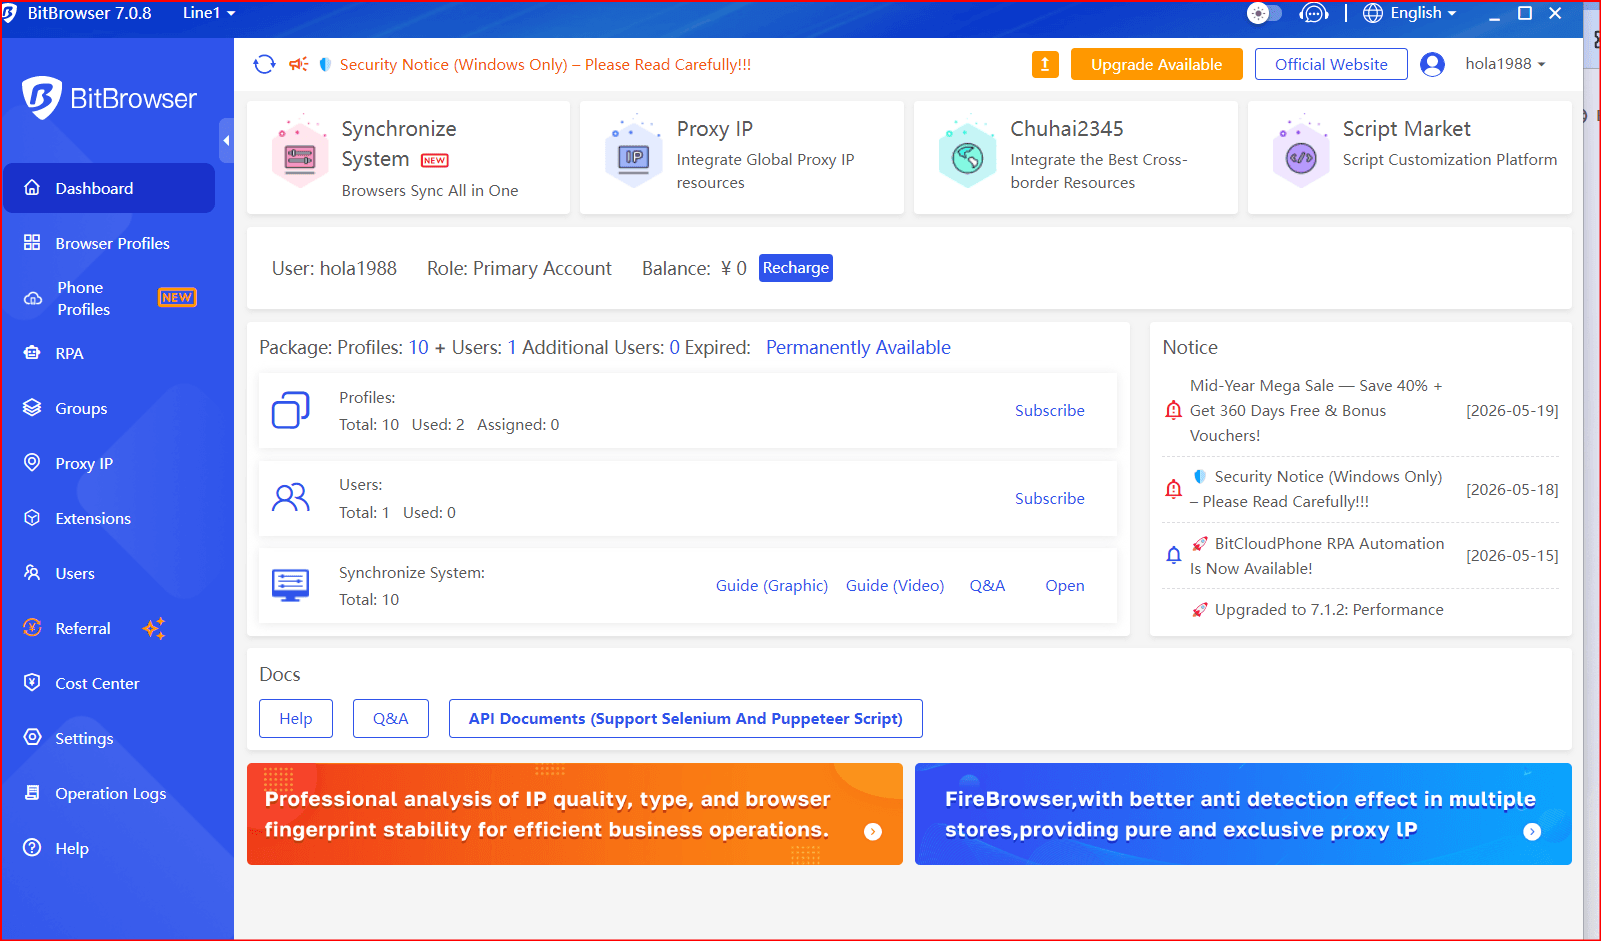Click the Mid-Year Sale alarm bell icon
The width and height of the screenshot is (1601, 941).
[1174, 410]
